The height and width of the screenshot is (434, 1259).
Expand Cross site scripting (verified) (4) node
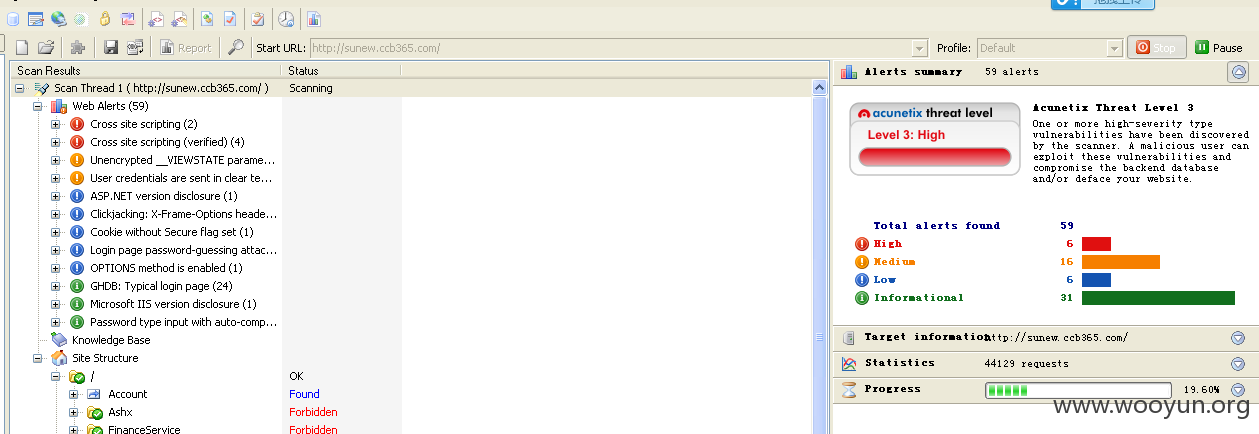point(56,142)
